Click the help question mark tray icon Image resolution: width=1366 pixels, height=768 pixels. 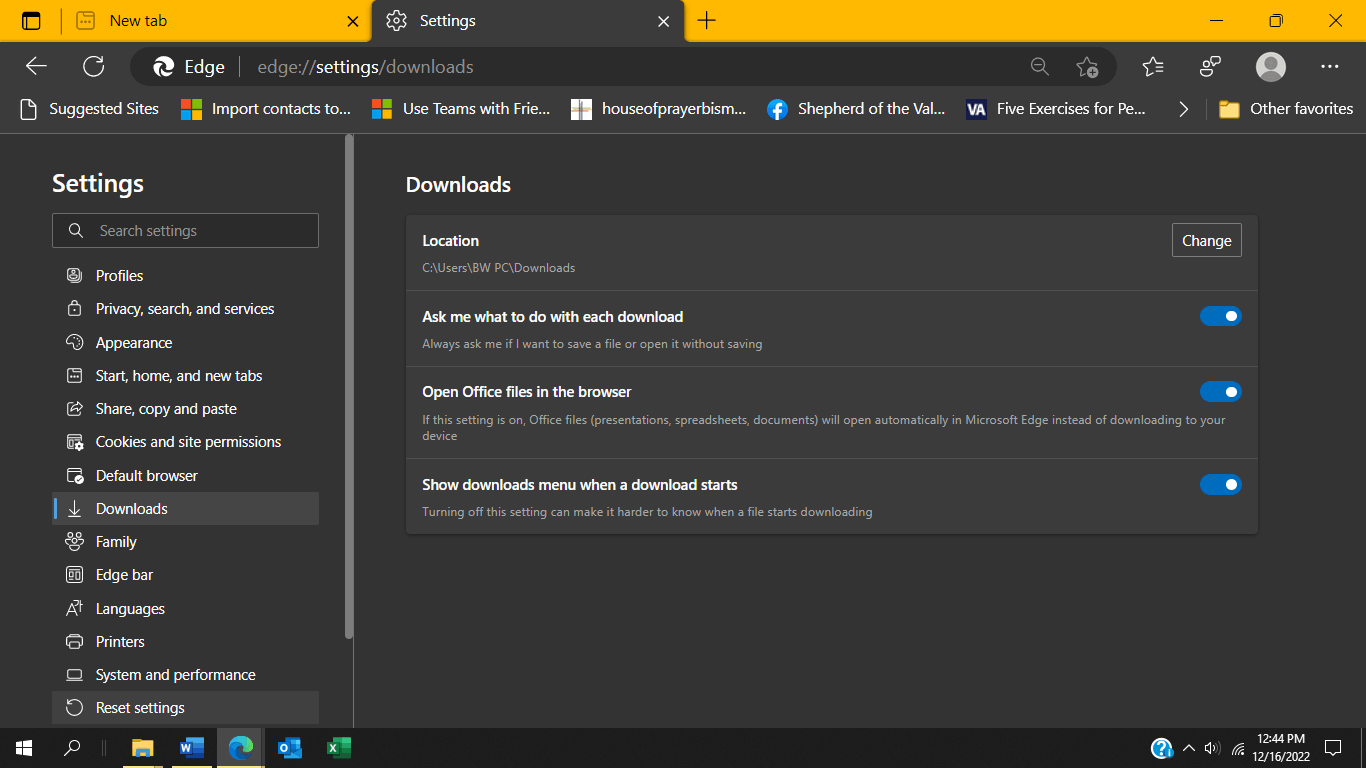pos(1162,747)
